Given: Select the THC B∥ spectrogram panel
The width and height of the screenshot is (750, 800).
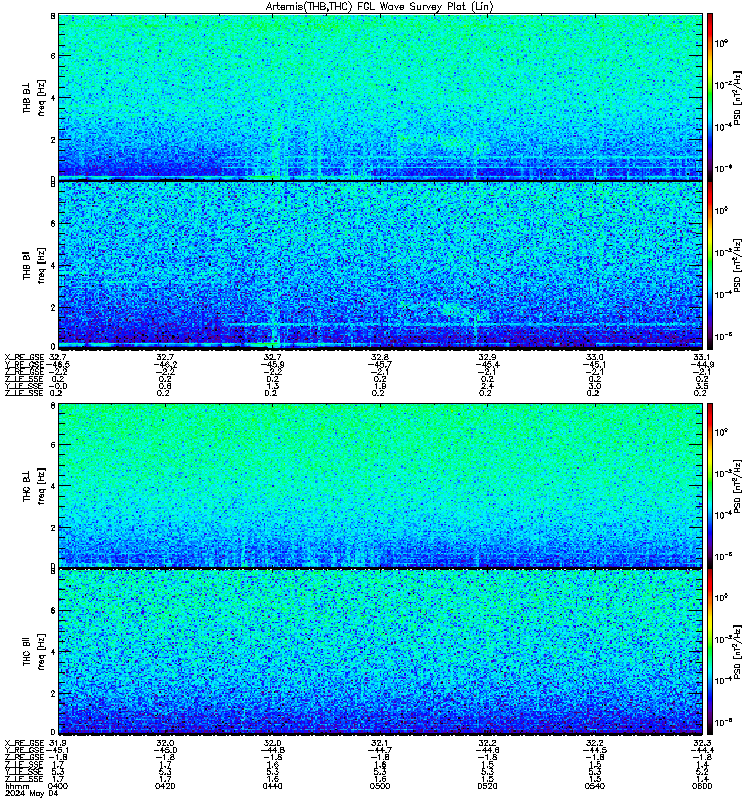Looking at the screenshot, I should [380, 652].
